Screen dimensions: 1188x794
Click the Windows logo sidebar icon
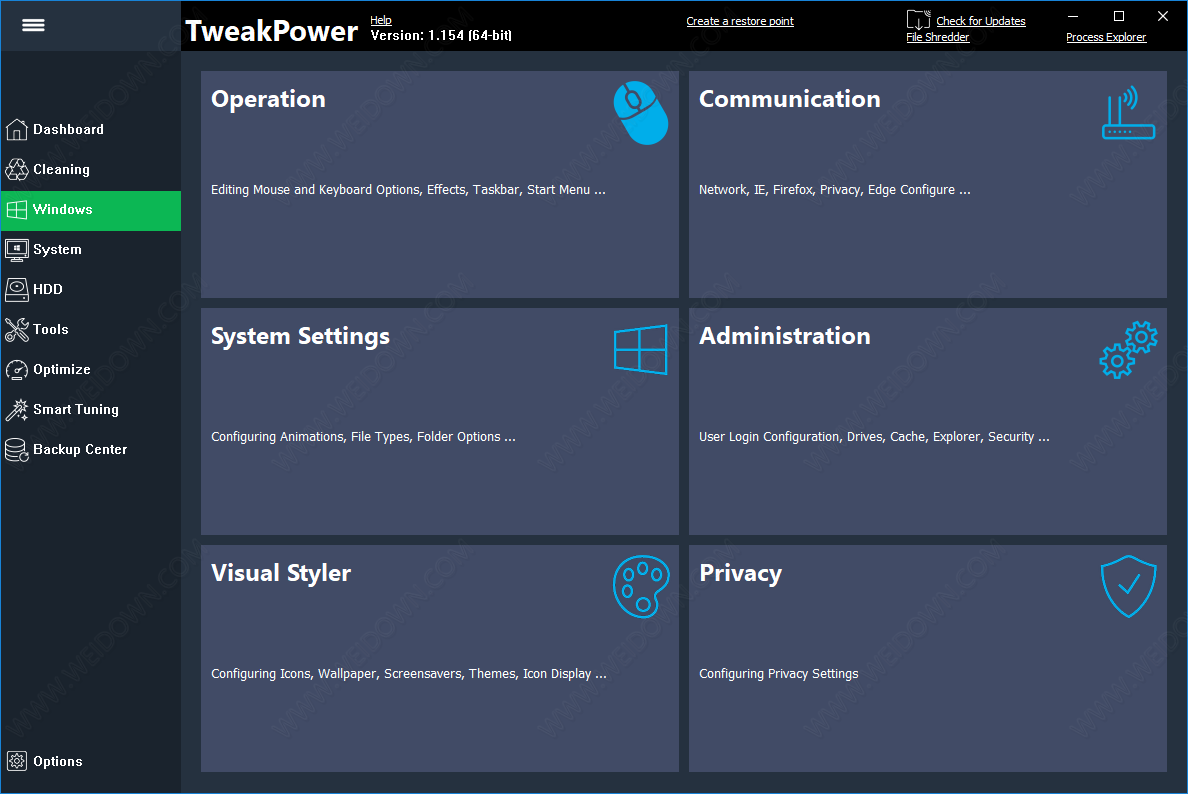pos(17,210)
